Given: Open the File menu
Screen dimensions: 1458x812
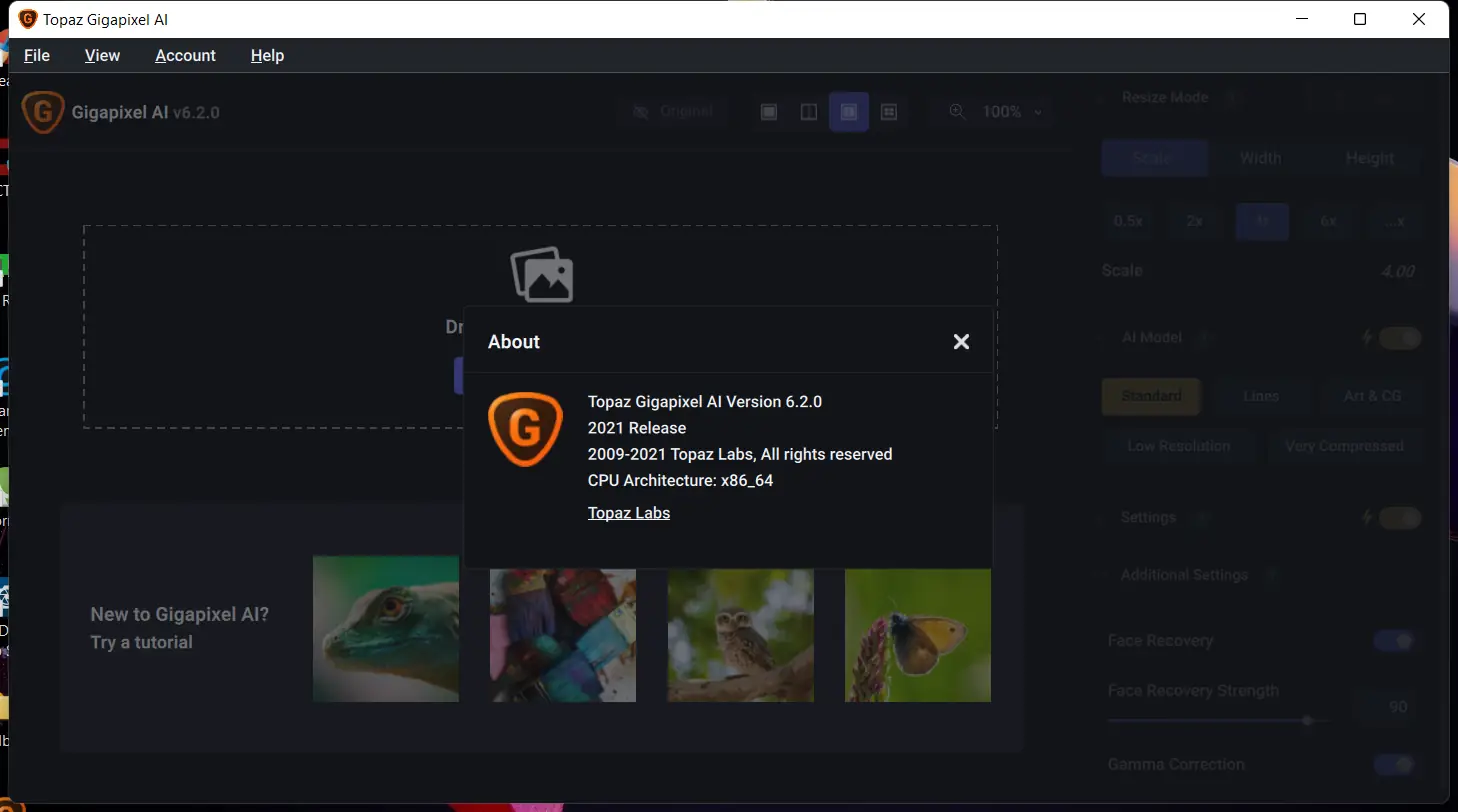Looking at the screenshot, I should click(37, 55).
